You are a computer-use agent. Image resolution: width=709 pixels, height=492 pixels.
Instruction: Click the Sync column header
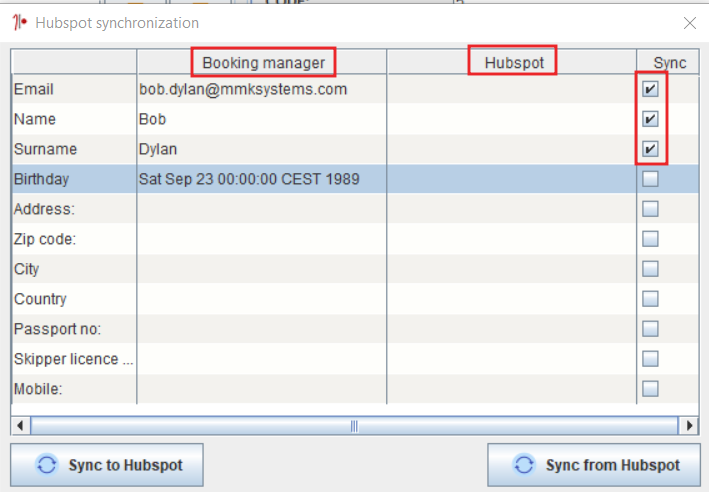(x=668, y=62)
